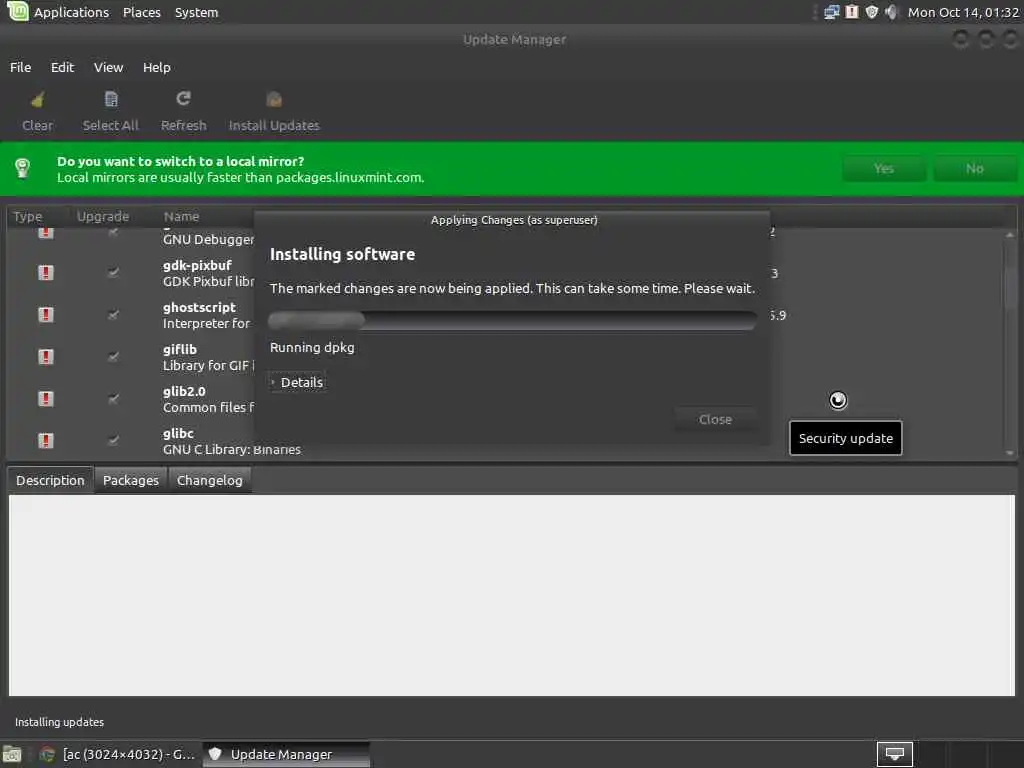Click the Refresh arrow icon

(x=184, y=99)
